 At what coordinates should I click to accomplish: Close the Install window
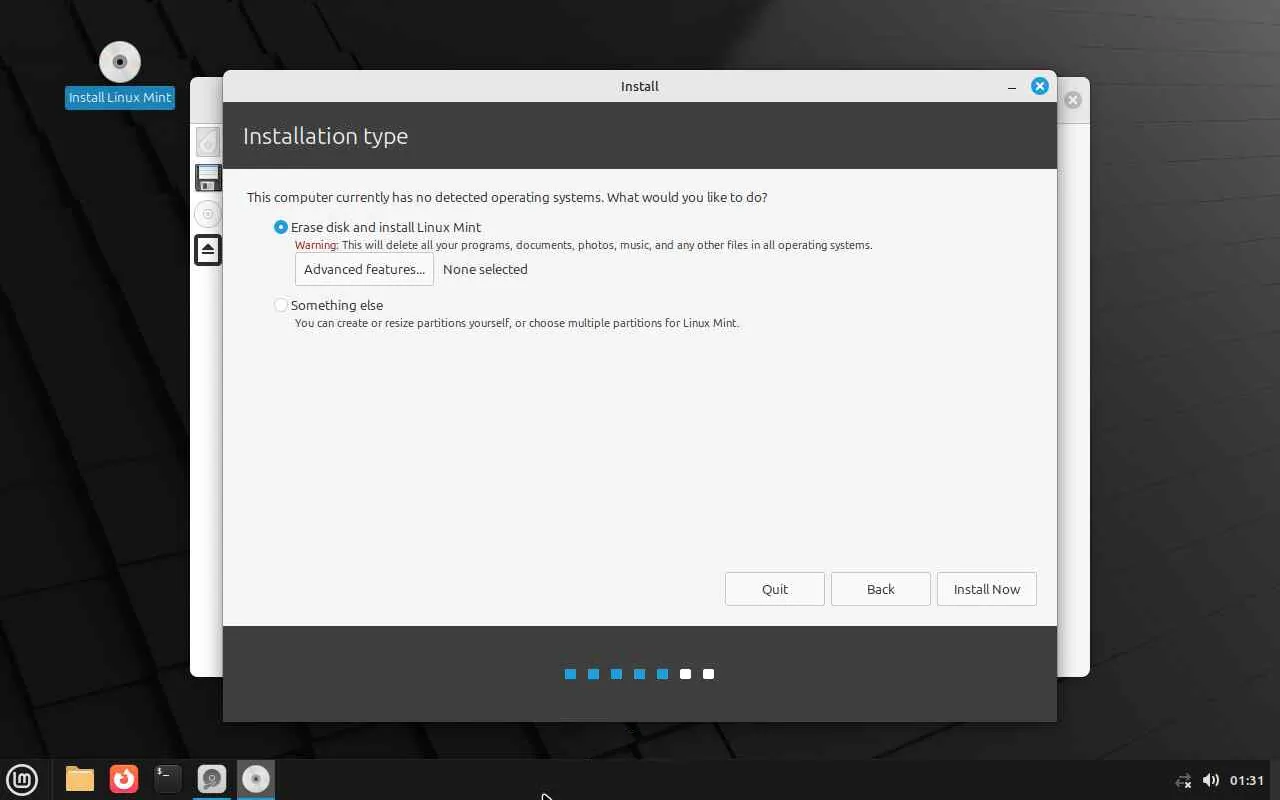(1040, 86)
